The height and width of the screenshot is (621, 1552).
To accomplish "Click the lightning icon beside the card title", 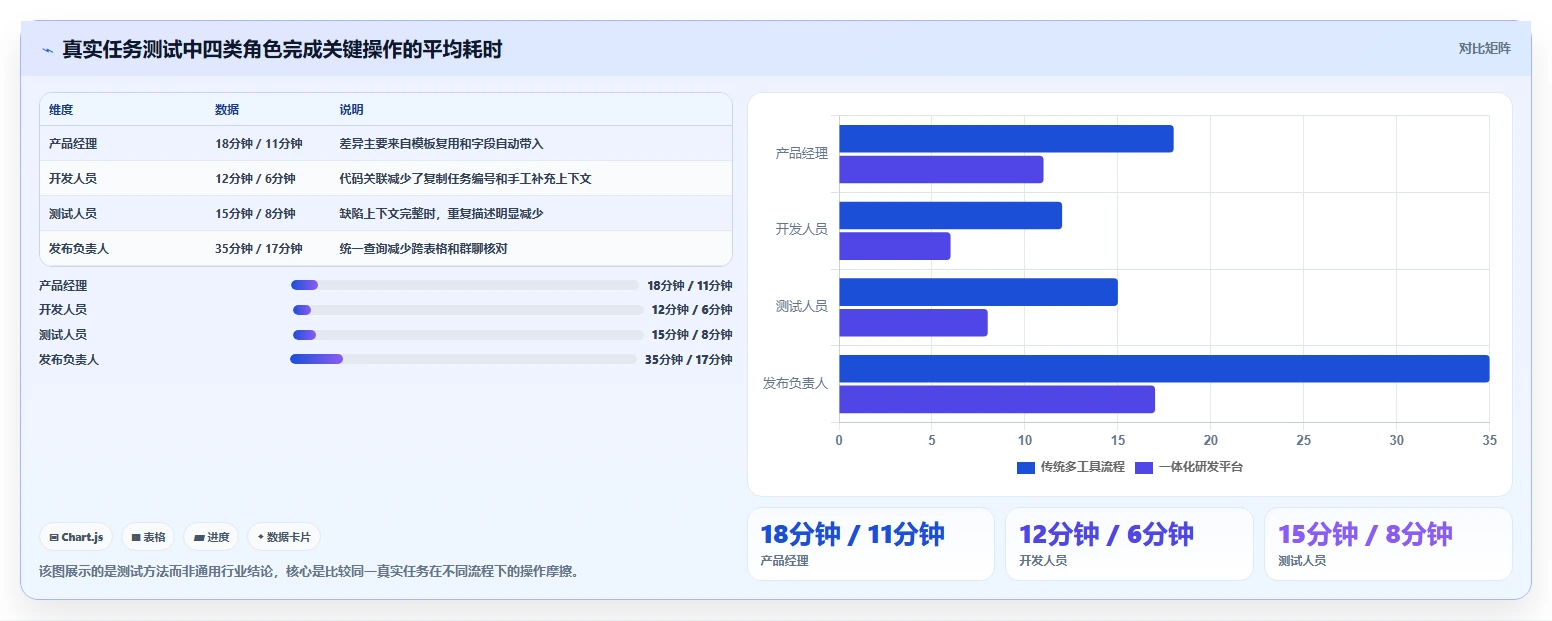I will (x=47, y=50).
